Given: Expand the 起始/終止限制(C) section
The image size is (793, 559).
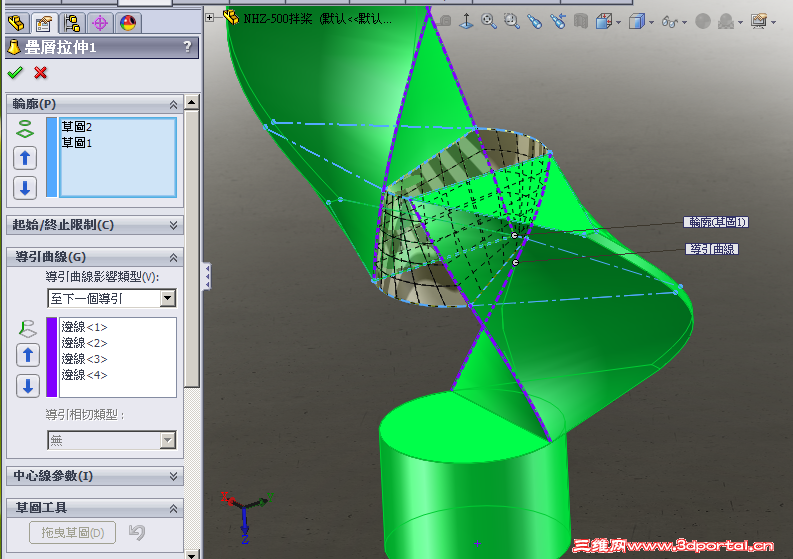Looking at the screenshot, I should click(173, 225).
